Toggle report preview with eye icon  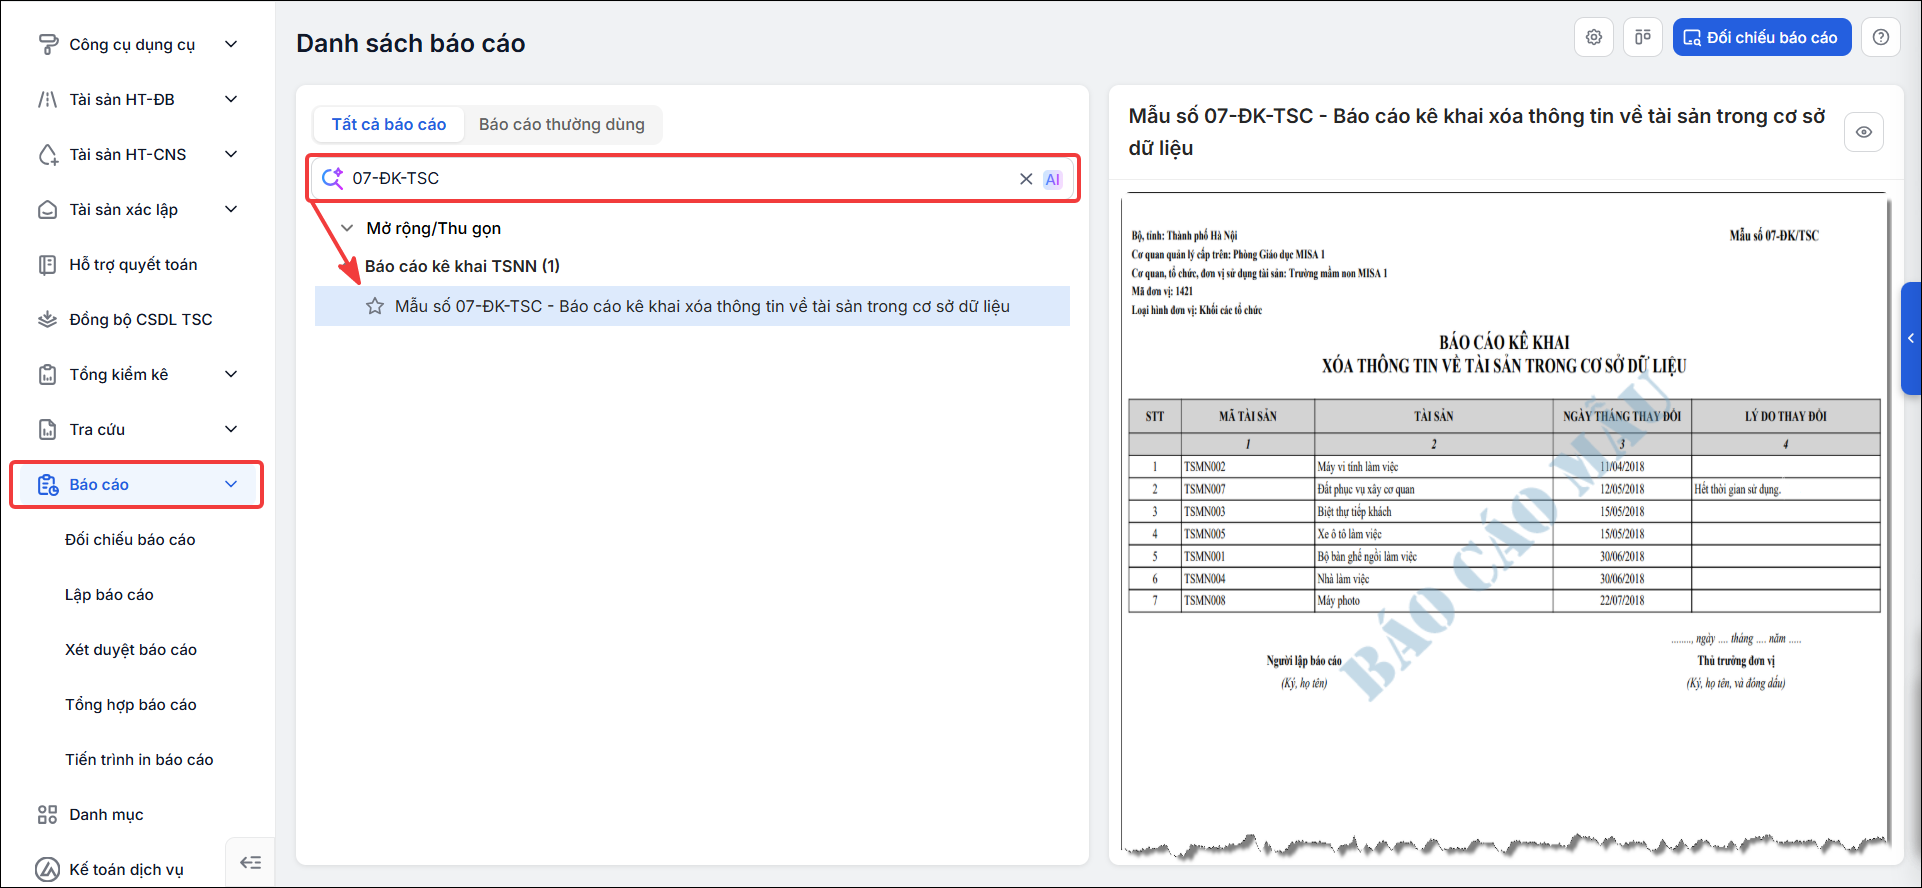click(1864, 132)
